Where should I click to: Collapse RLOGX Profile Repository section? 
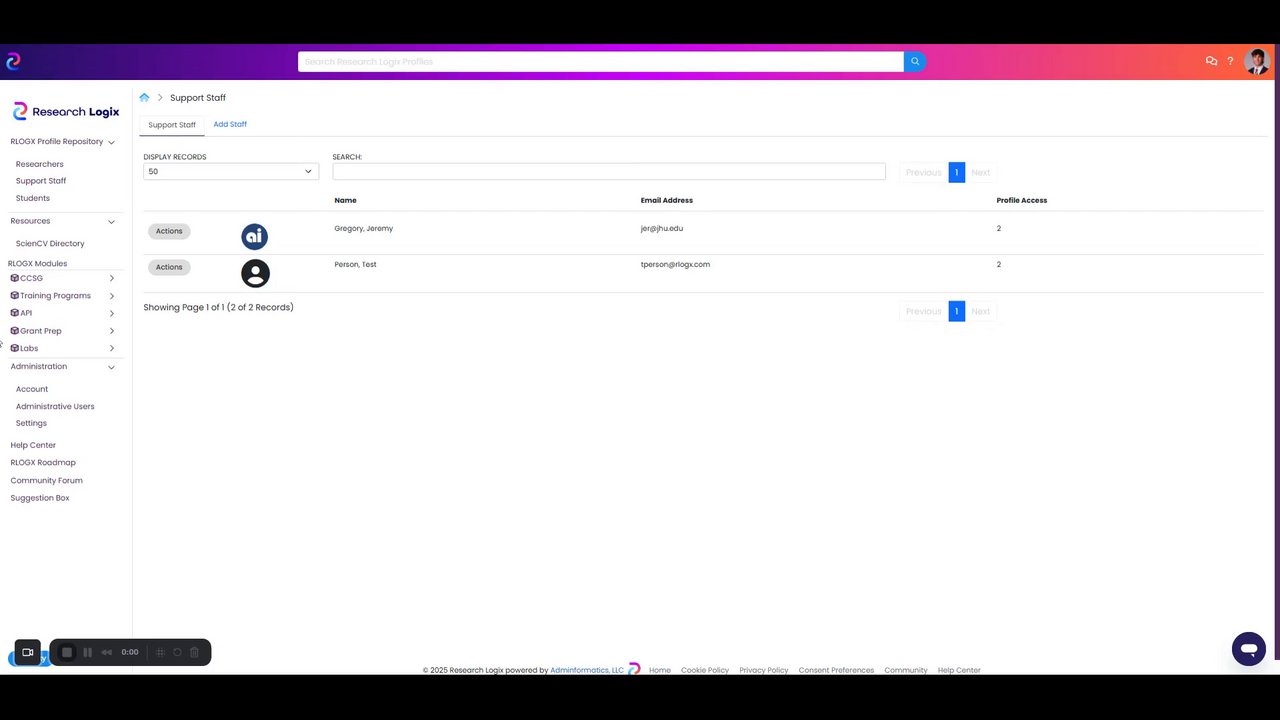click(x=111, y=142)
